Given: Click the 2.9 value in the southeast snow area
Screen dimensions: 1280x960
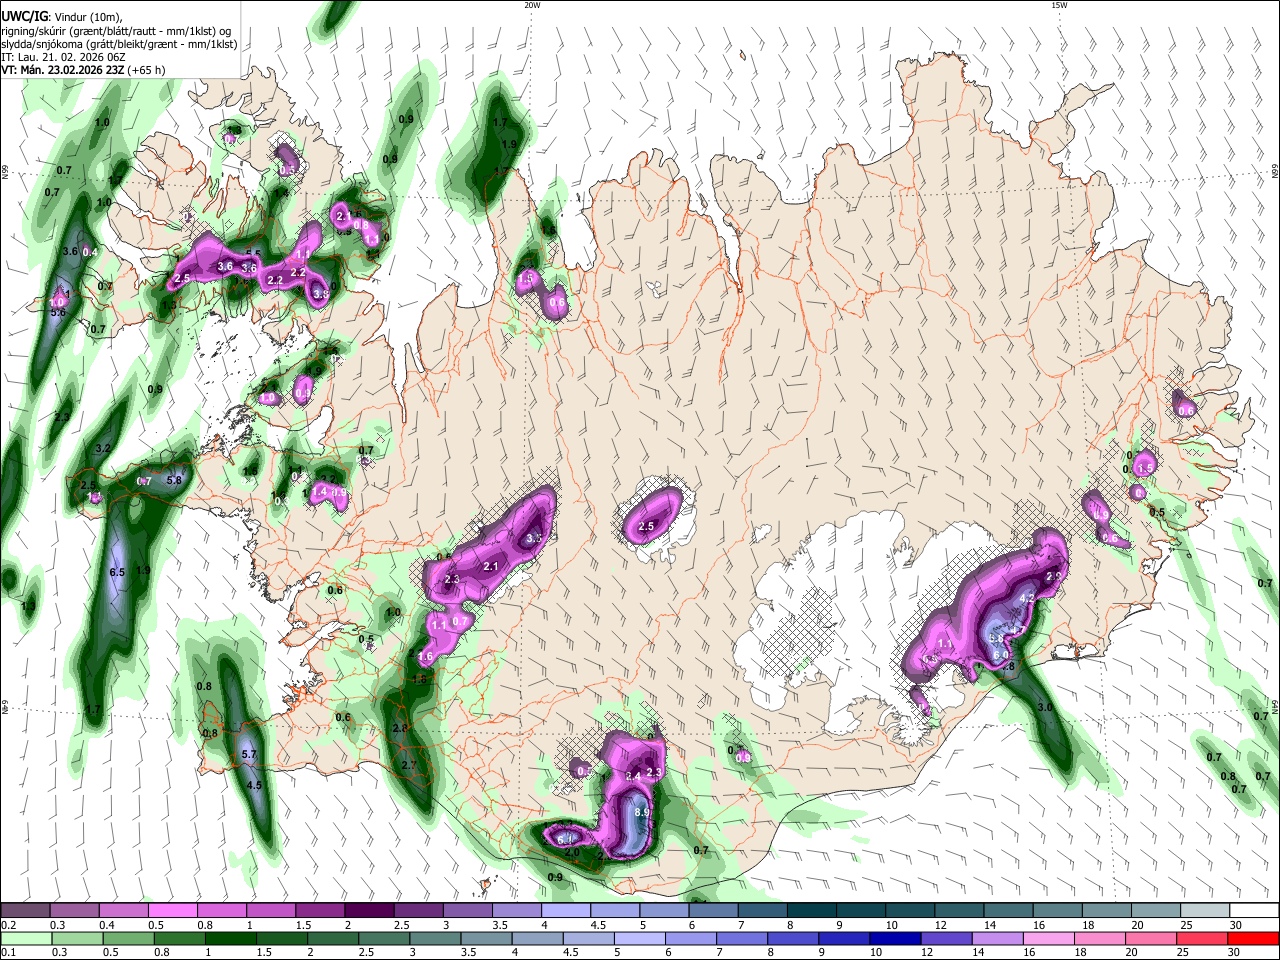Looking at the screenshot, I should (1053, 577).
